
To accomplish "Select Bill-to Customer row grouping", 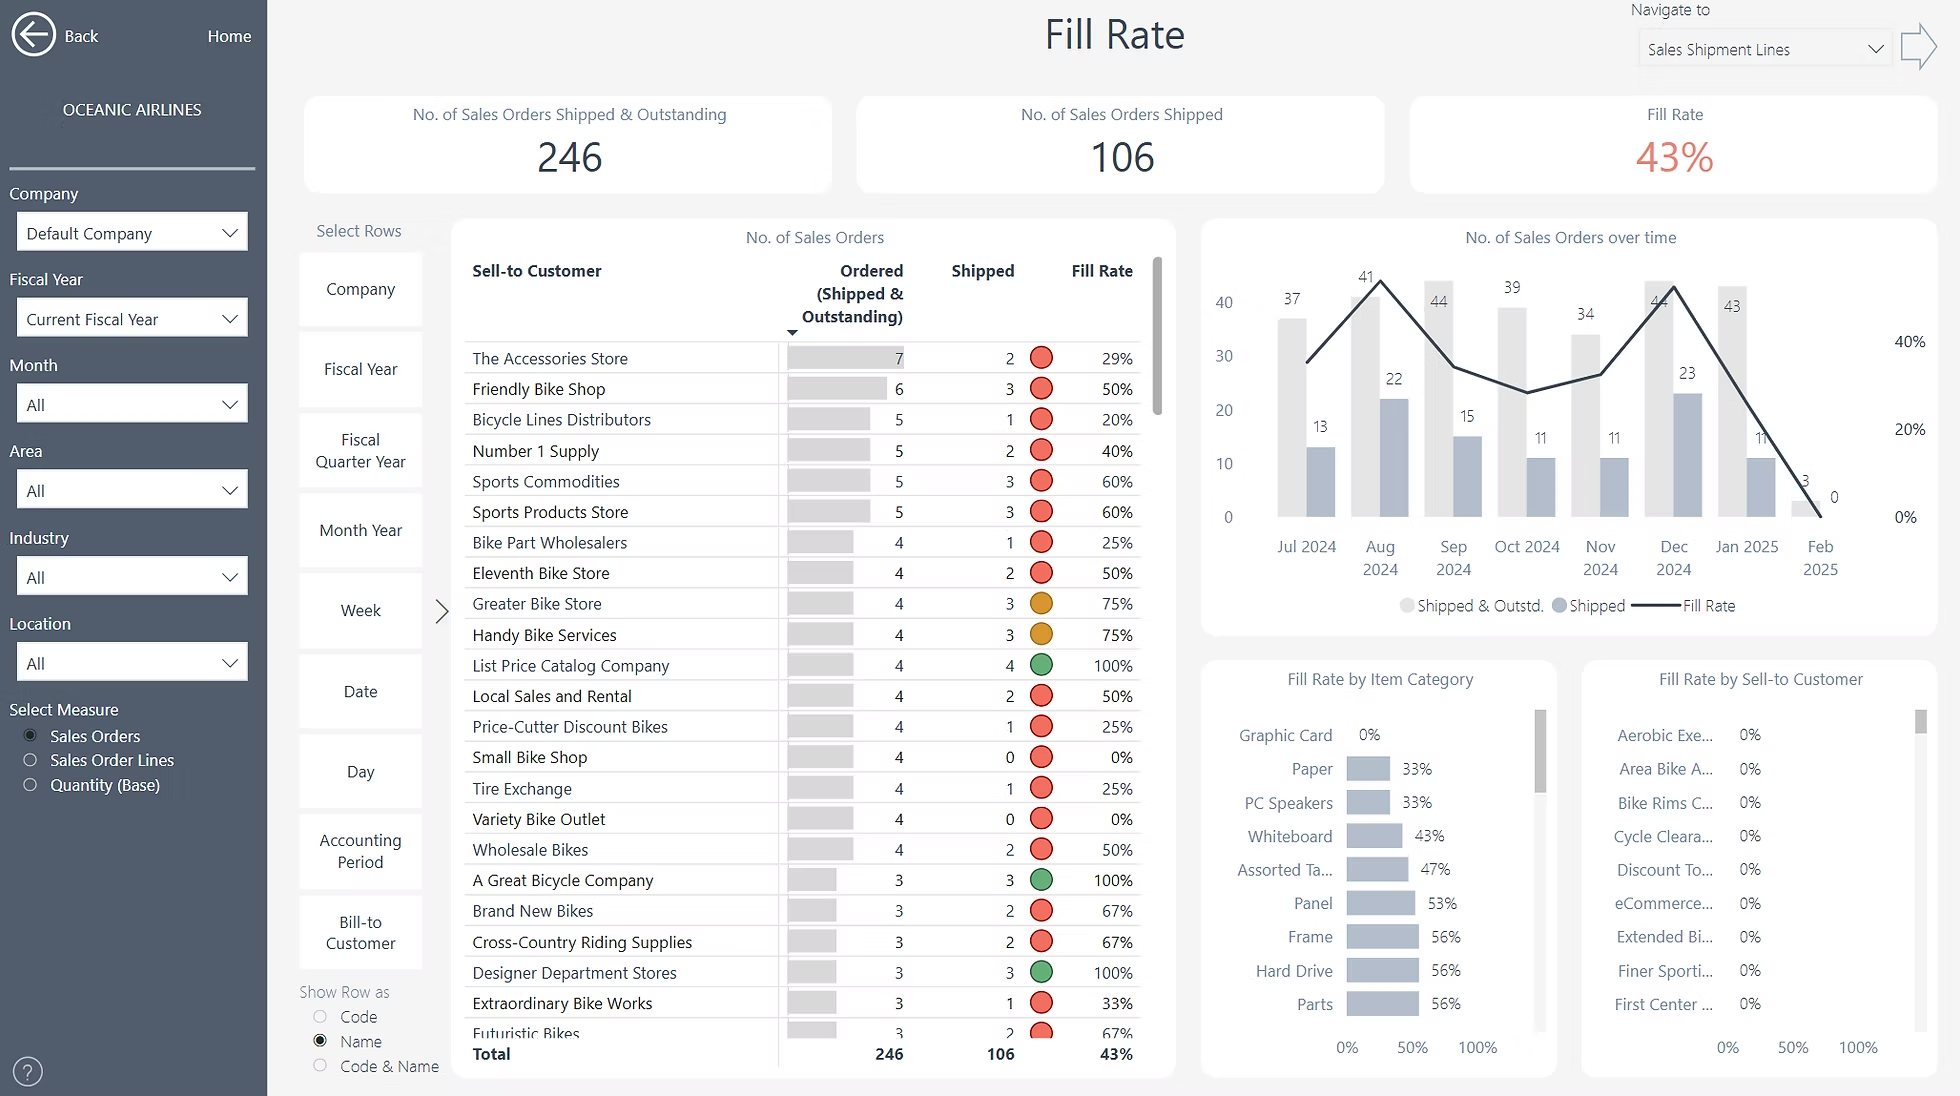I will click(360, 932).
